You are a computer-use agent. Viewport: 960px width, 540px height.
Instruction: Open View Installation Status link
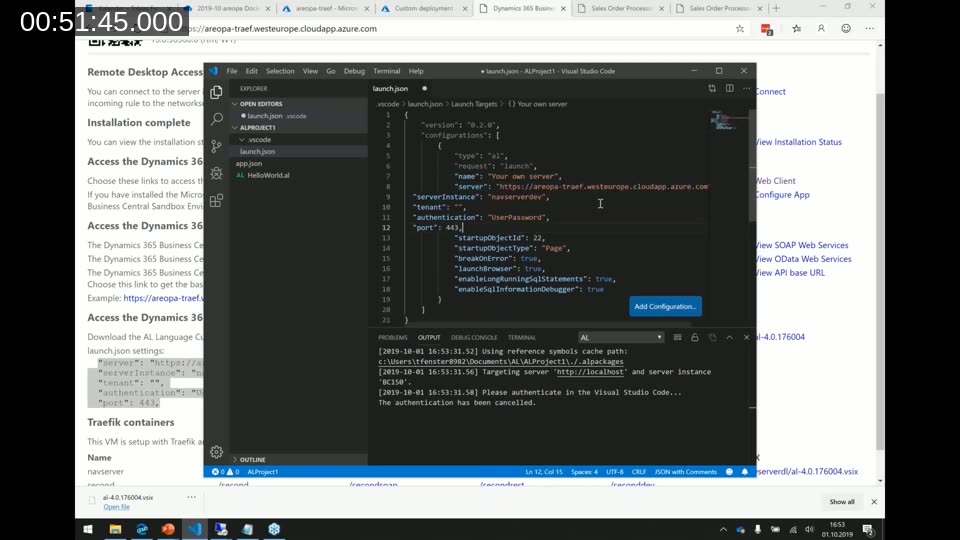tap(799, 142)
